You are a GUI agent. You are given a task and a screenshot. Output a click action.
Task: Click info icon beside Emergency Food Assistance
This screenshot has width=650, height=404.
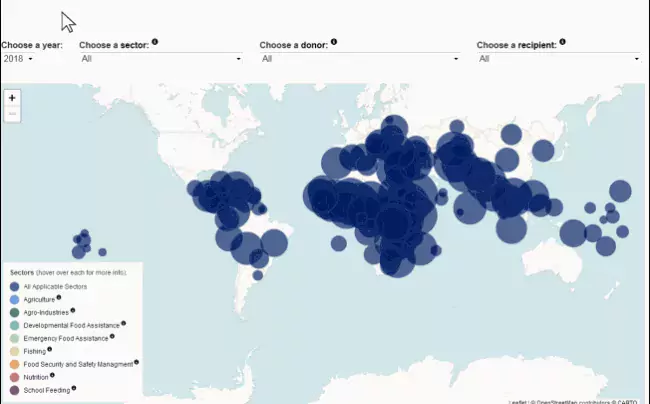point(112,336)
